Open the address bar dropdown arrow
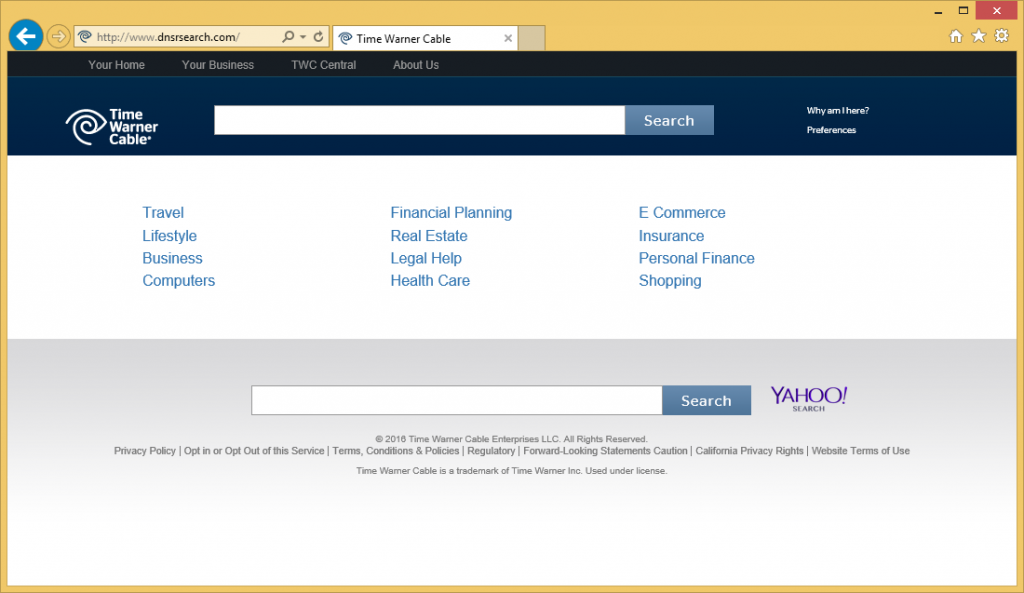Image resolution: width=1024 pixels, height=593 pixels. (303, 37)
